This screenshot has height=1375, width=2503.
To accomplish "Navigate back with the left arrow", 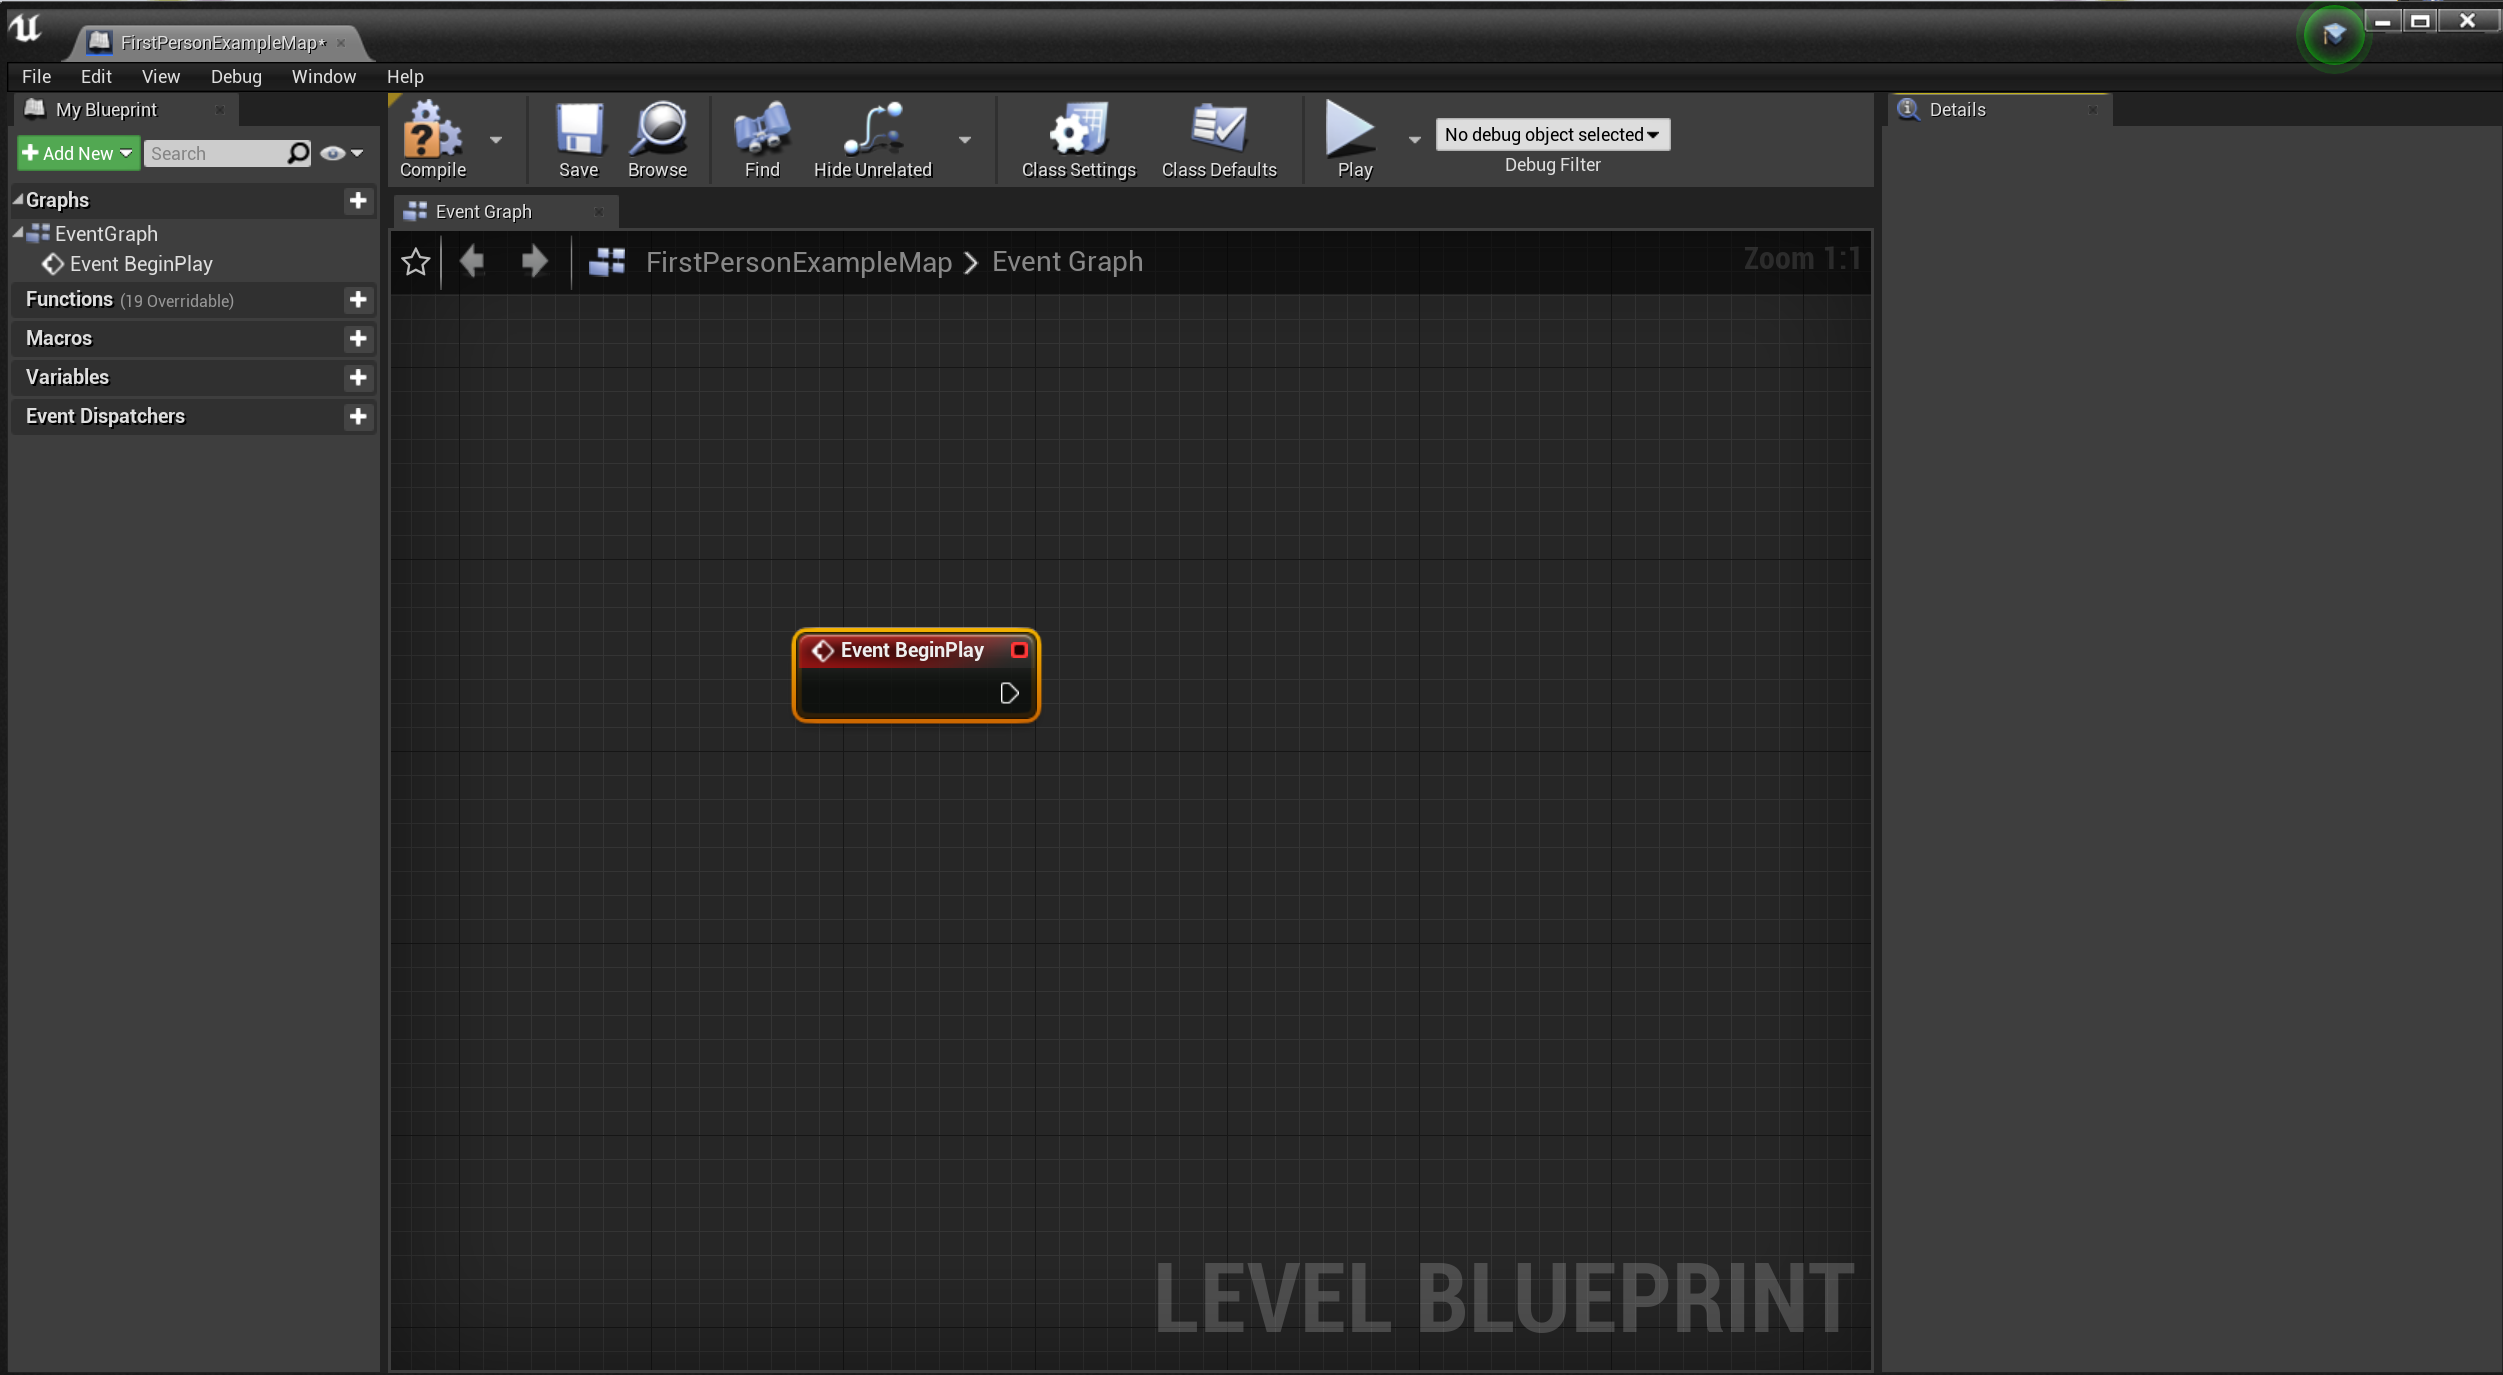I will 472,262.
